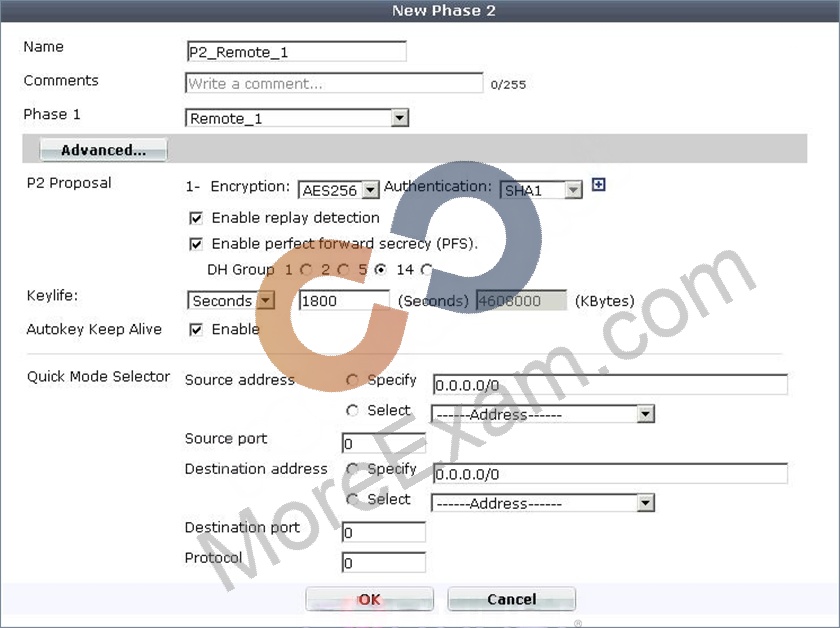Click the Cancel button
The width and height of the screenshot is (840, 628).
tap(512, 599)
